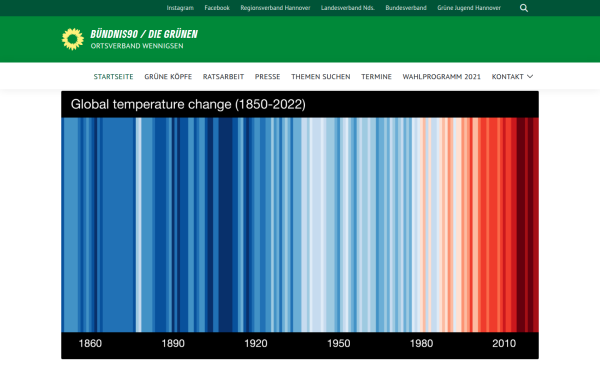Viewport: 600px width, 375px height.
Task: Click Ortsverband Wennigsen subtitle text
Action: click(x=137, y=46)
